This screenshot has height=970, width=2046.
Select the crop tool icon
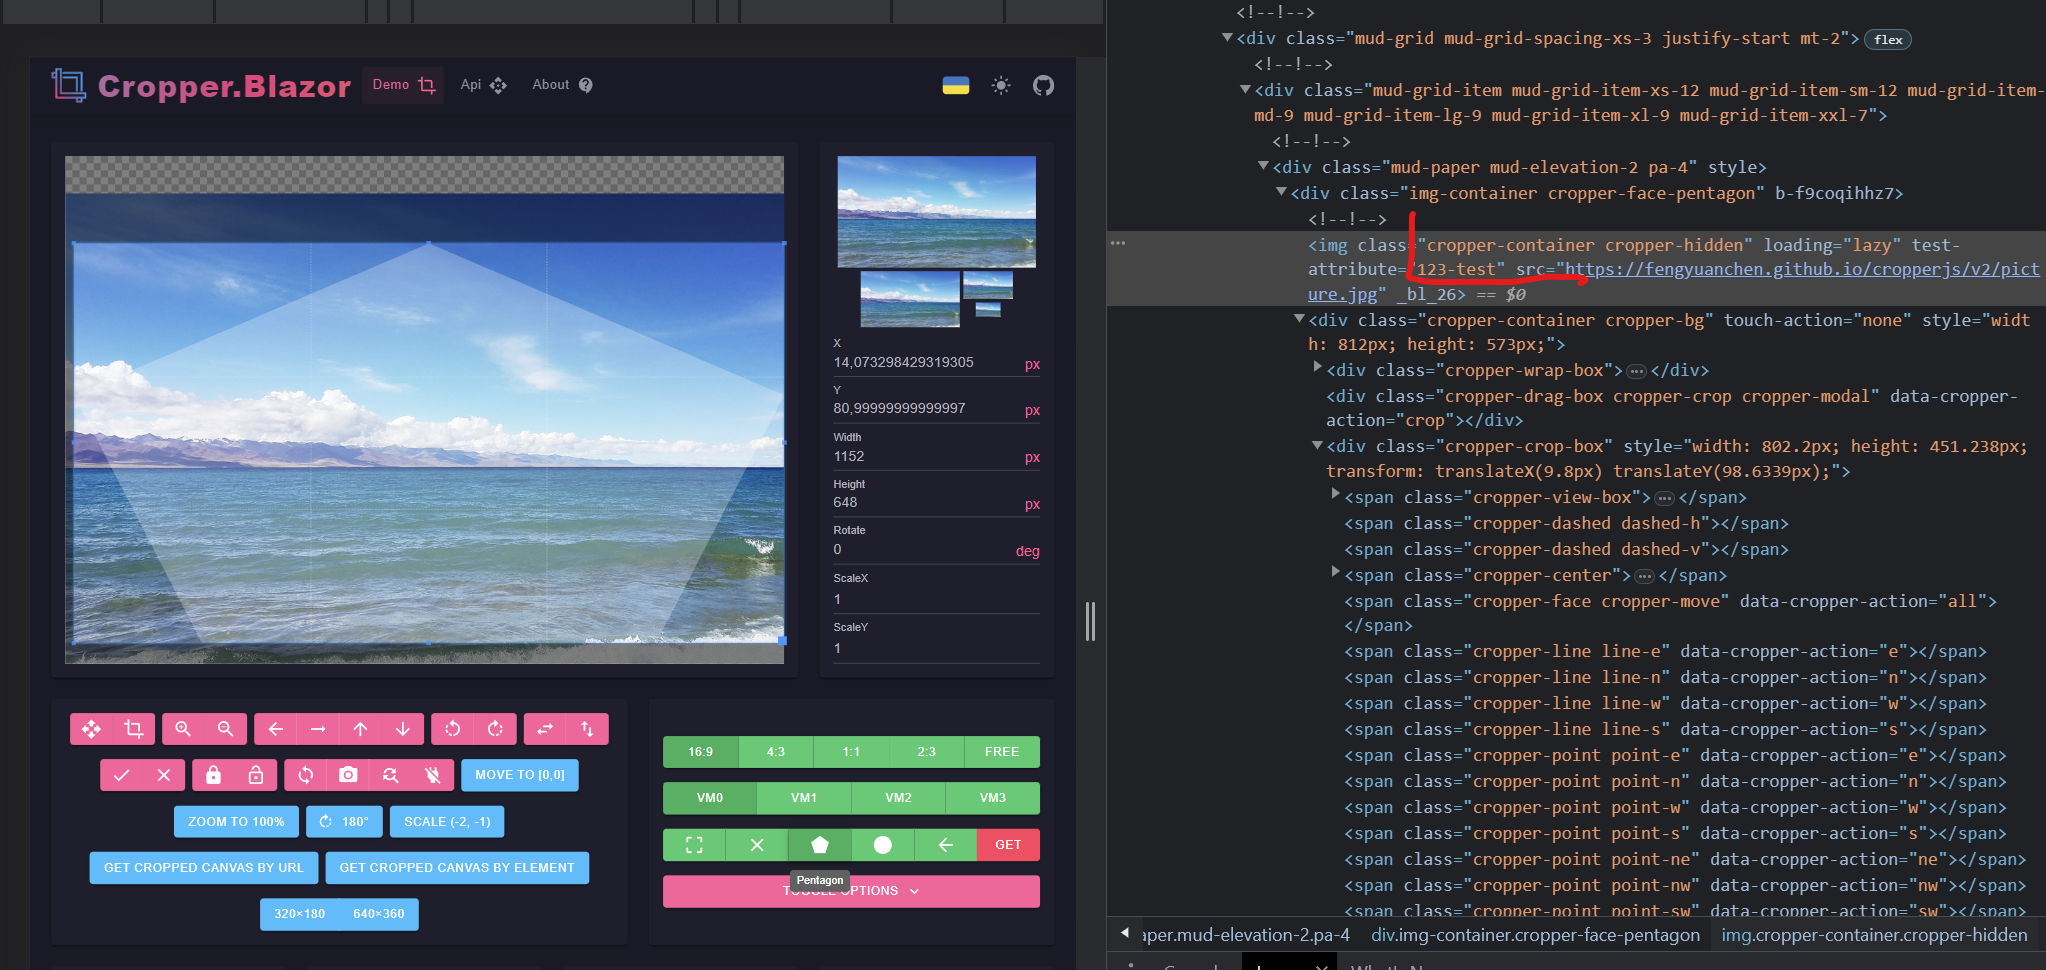(133, 729)
